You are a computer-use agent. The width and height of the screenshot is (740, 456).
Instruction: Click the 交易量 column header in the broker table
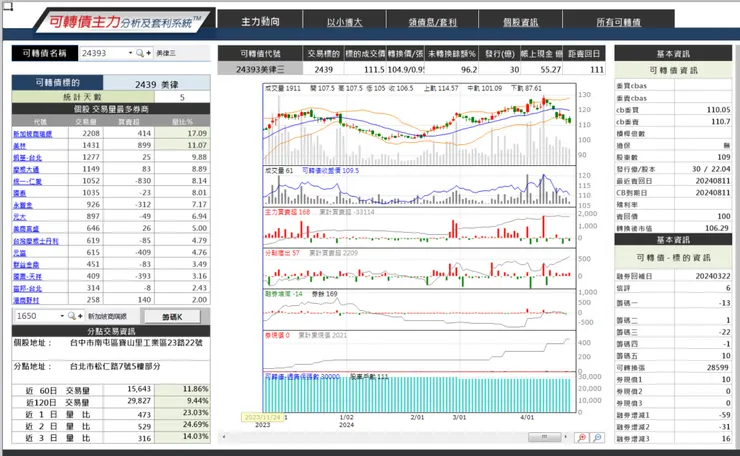tap(85, 121)
